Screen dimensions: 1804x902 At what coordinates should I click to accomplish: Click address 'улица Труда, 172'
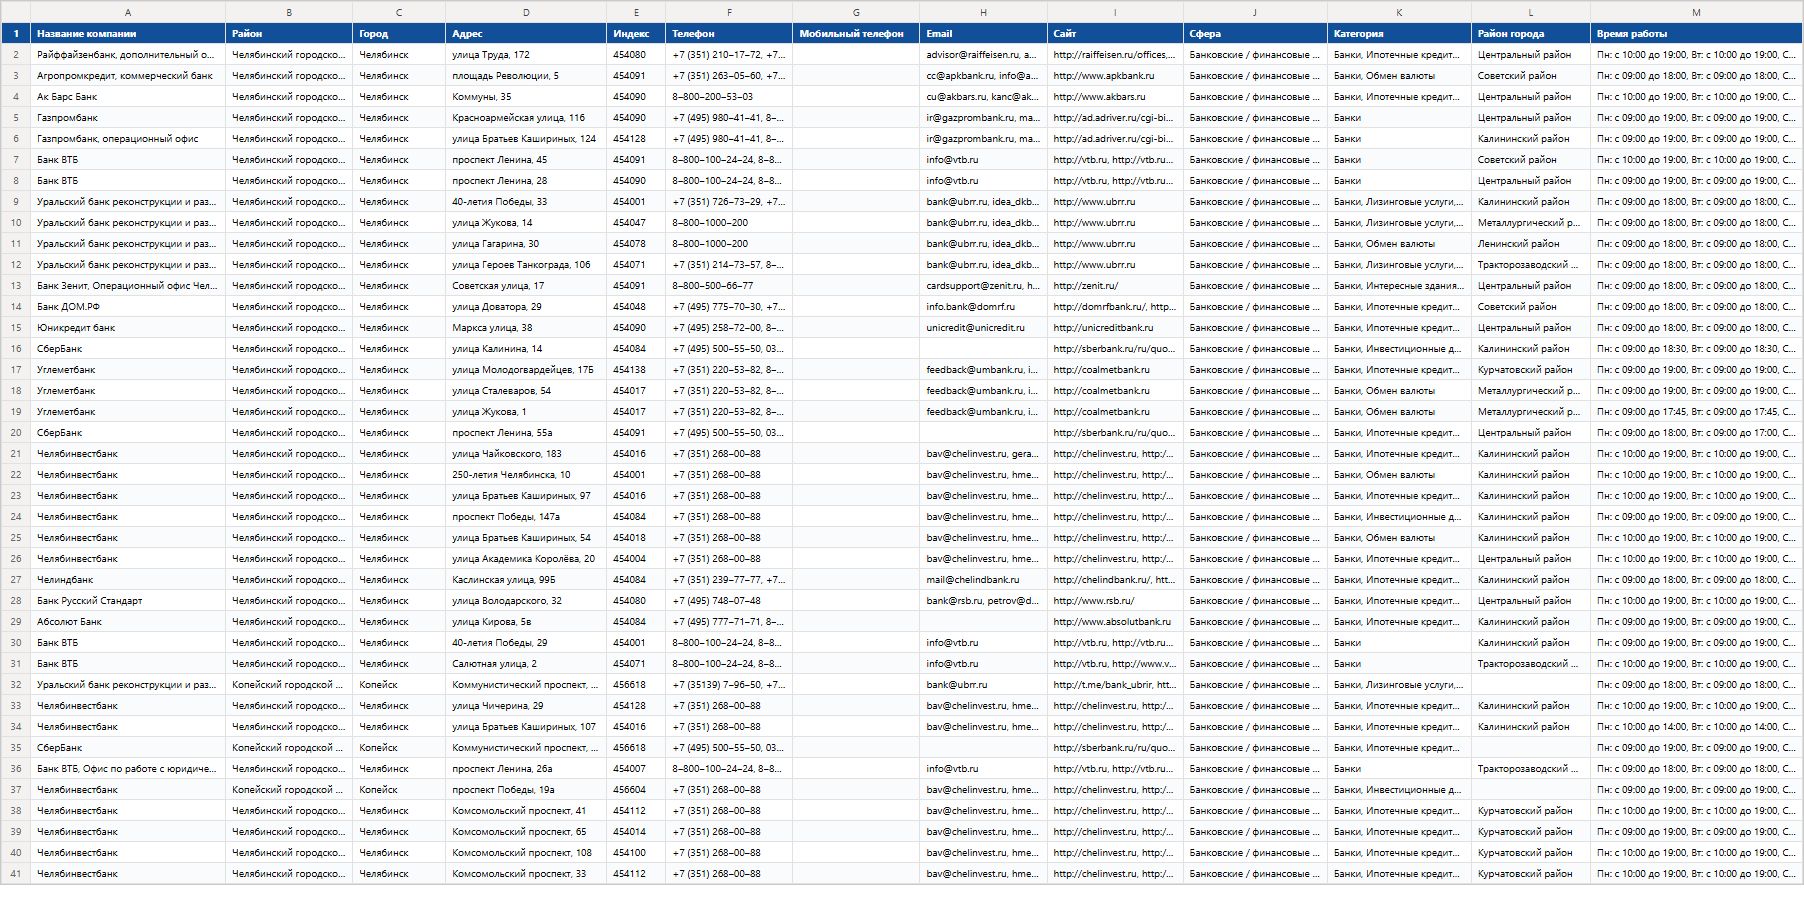[x=526, y=55]
